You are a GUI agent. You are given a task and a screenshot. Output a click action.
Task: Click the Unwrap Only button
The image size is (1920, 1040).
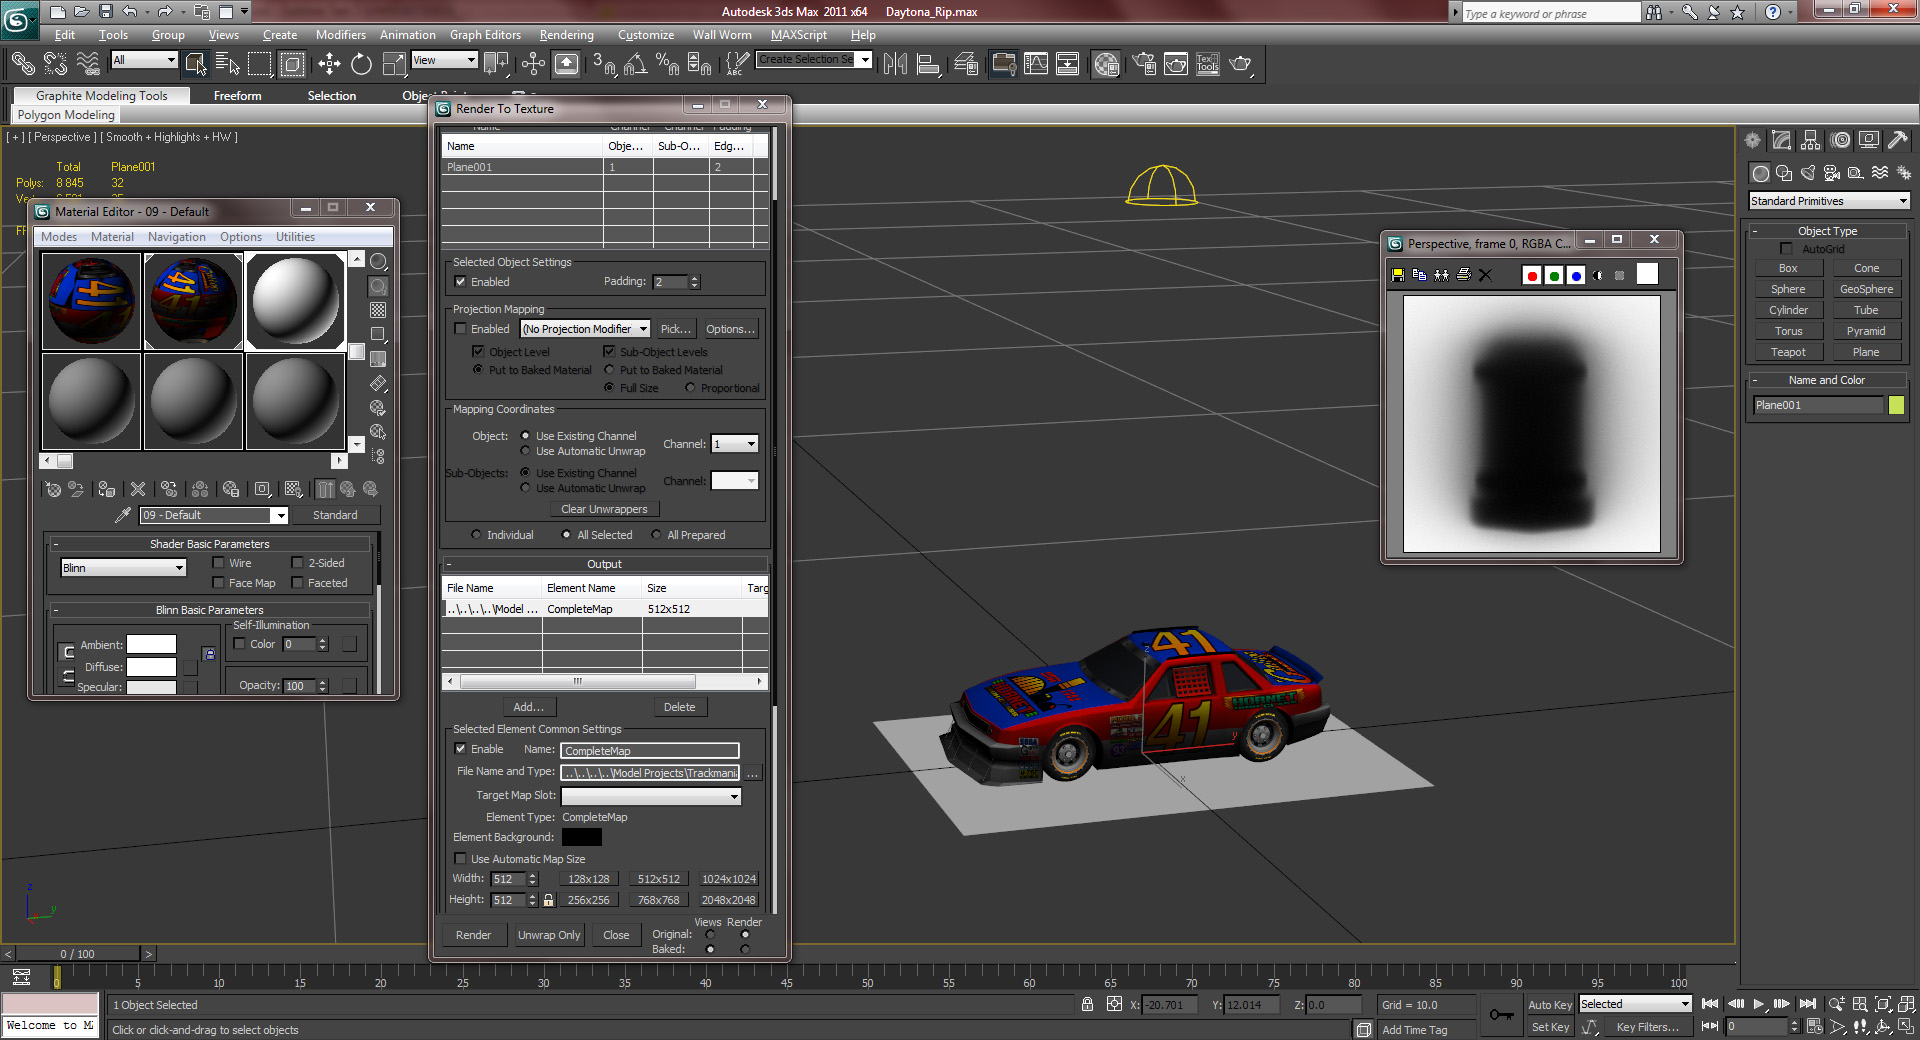[x=549, y=935]
